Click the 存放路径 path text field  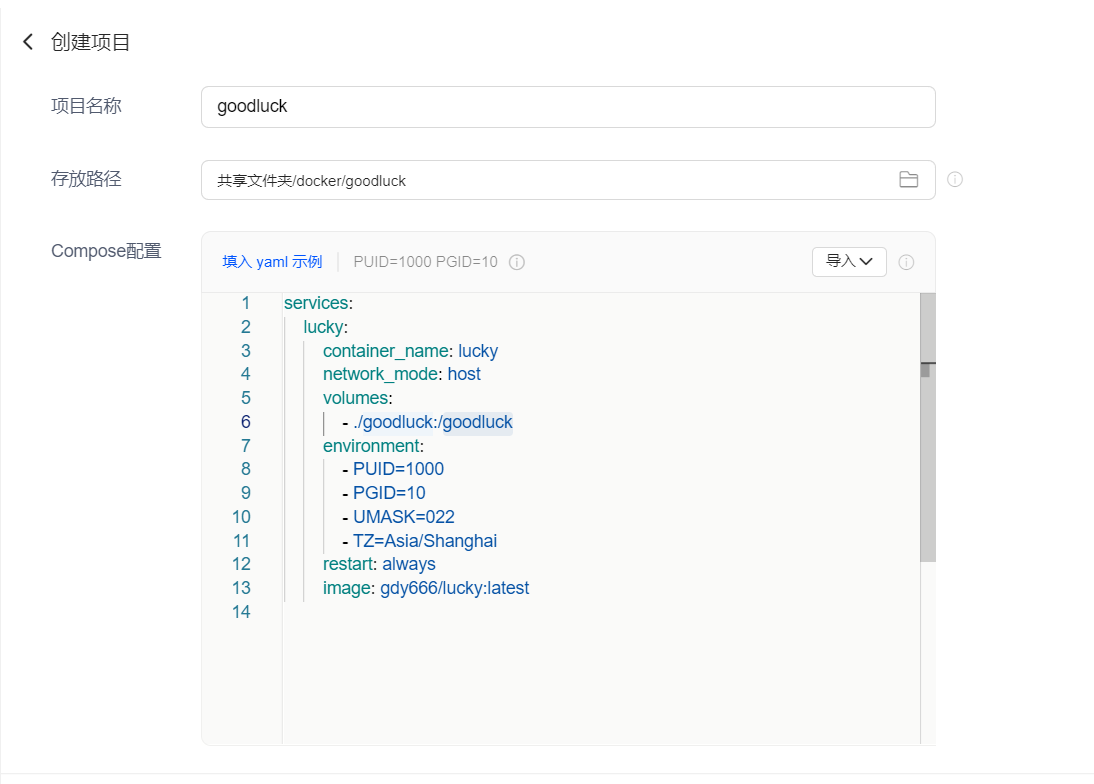550,181
